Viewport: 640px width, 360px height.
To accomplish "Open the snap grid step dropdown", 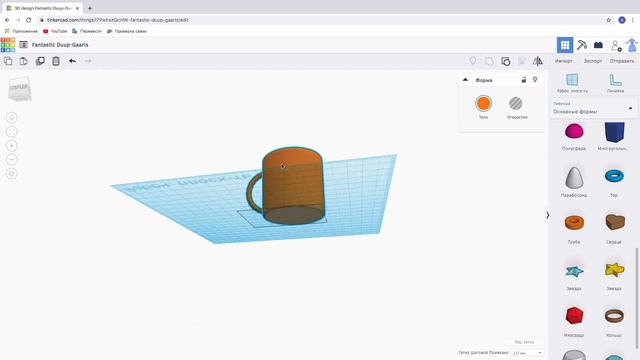I will click(x=527, y=353).
